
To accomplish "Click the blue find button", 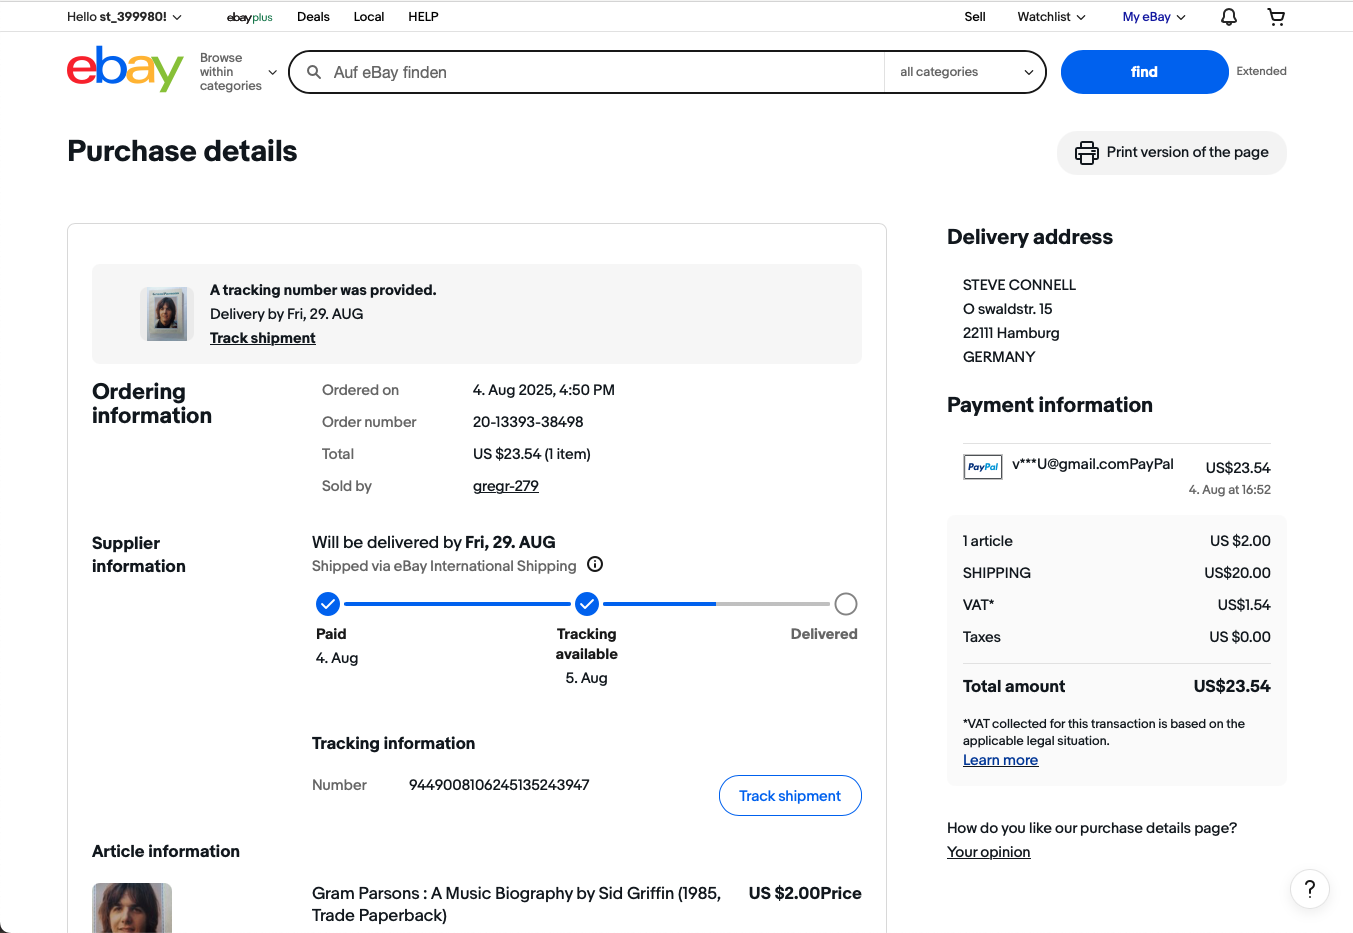I will pos(1144,72).
